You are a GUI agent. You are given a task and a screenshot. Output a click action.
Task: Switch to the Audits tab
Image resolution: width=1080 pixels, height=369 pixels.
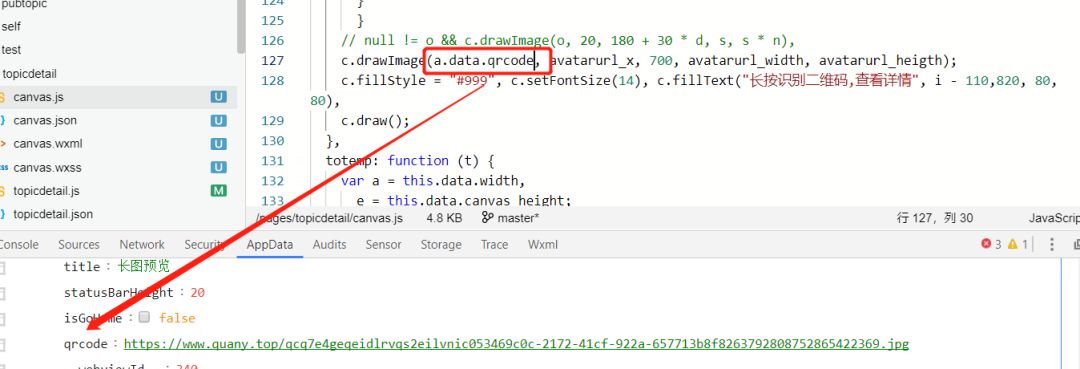pos(329,244)
